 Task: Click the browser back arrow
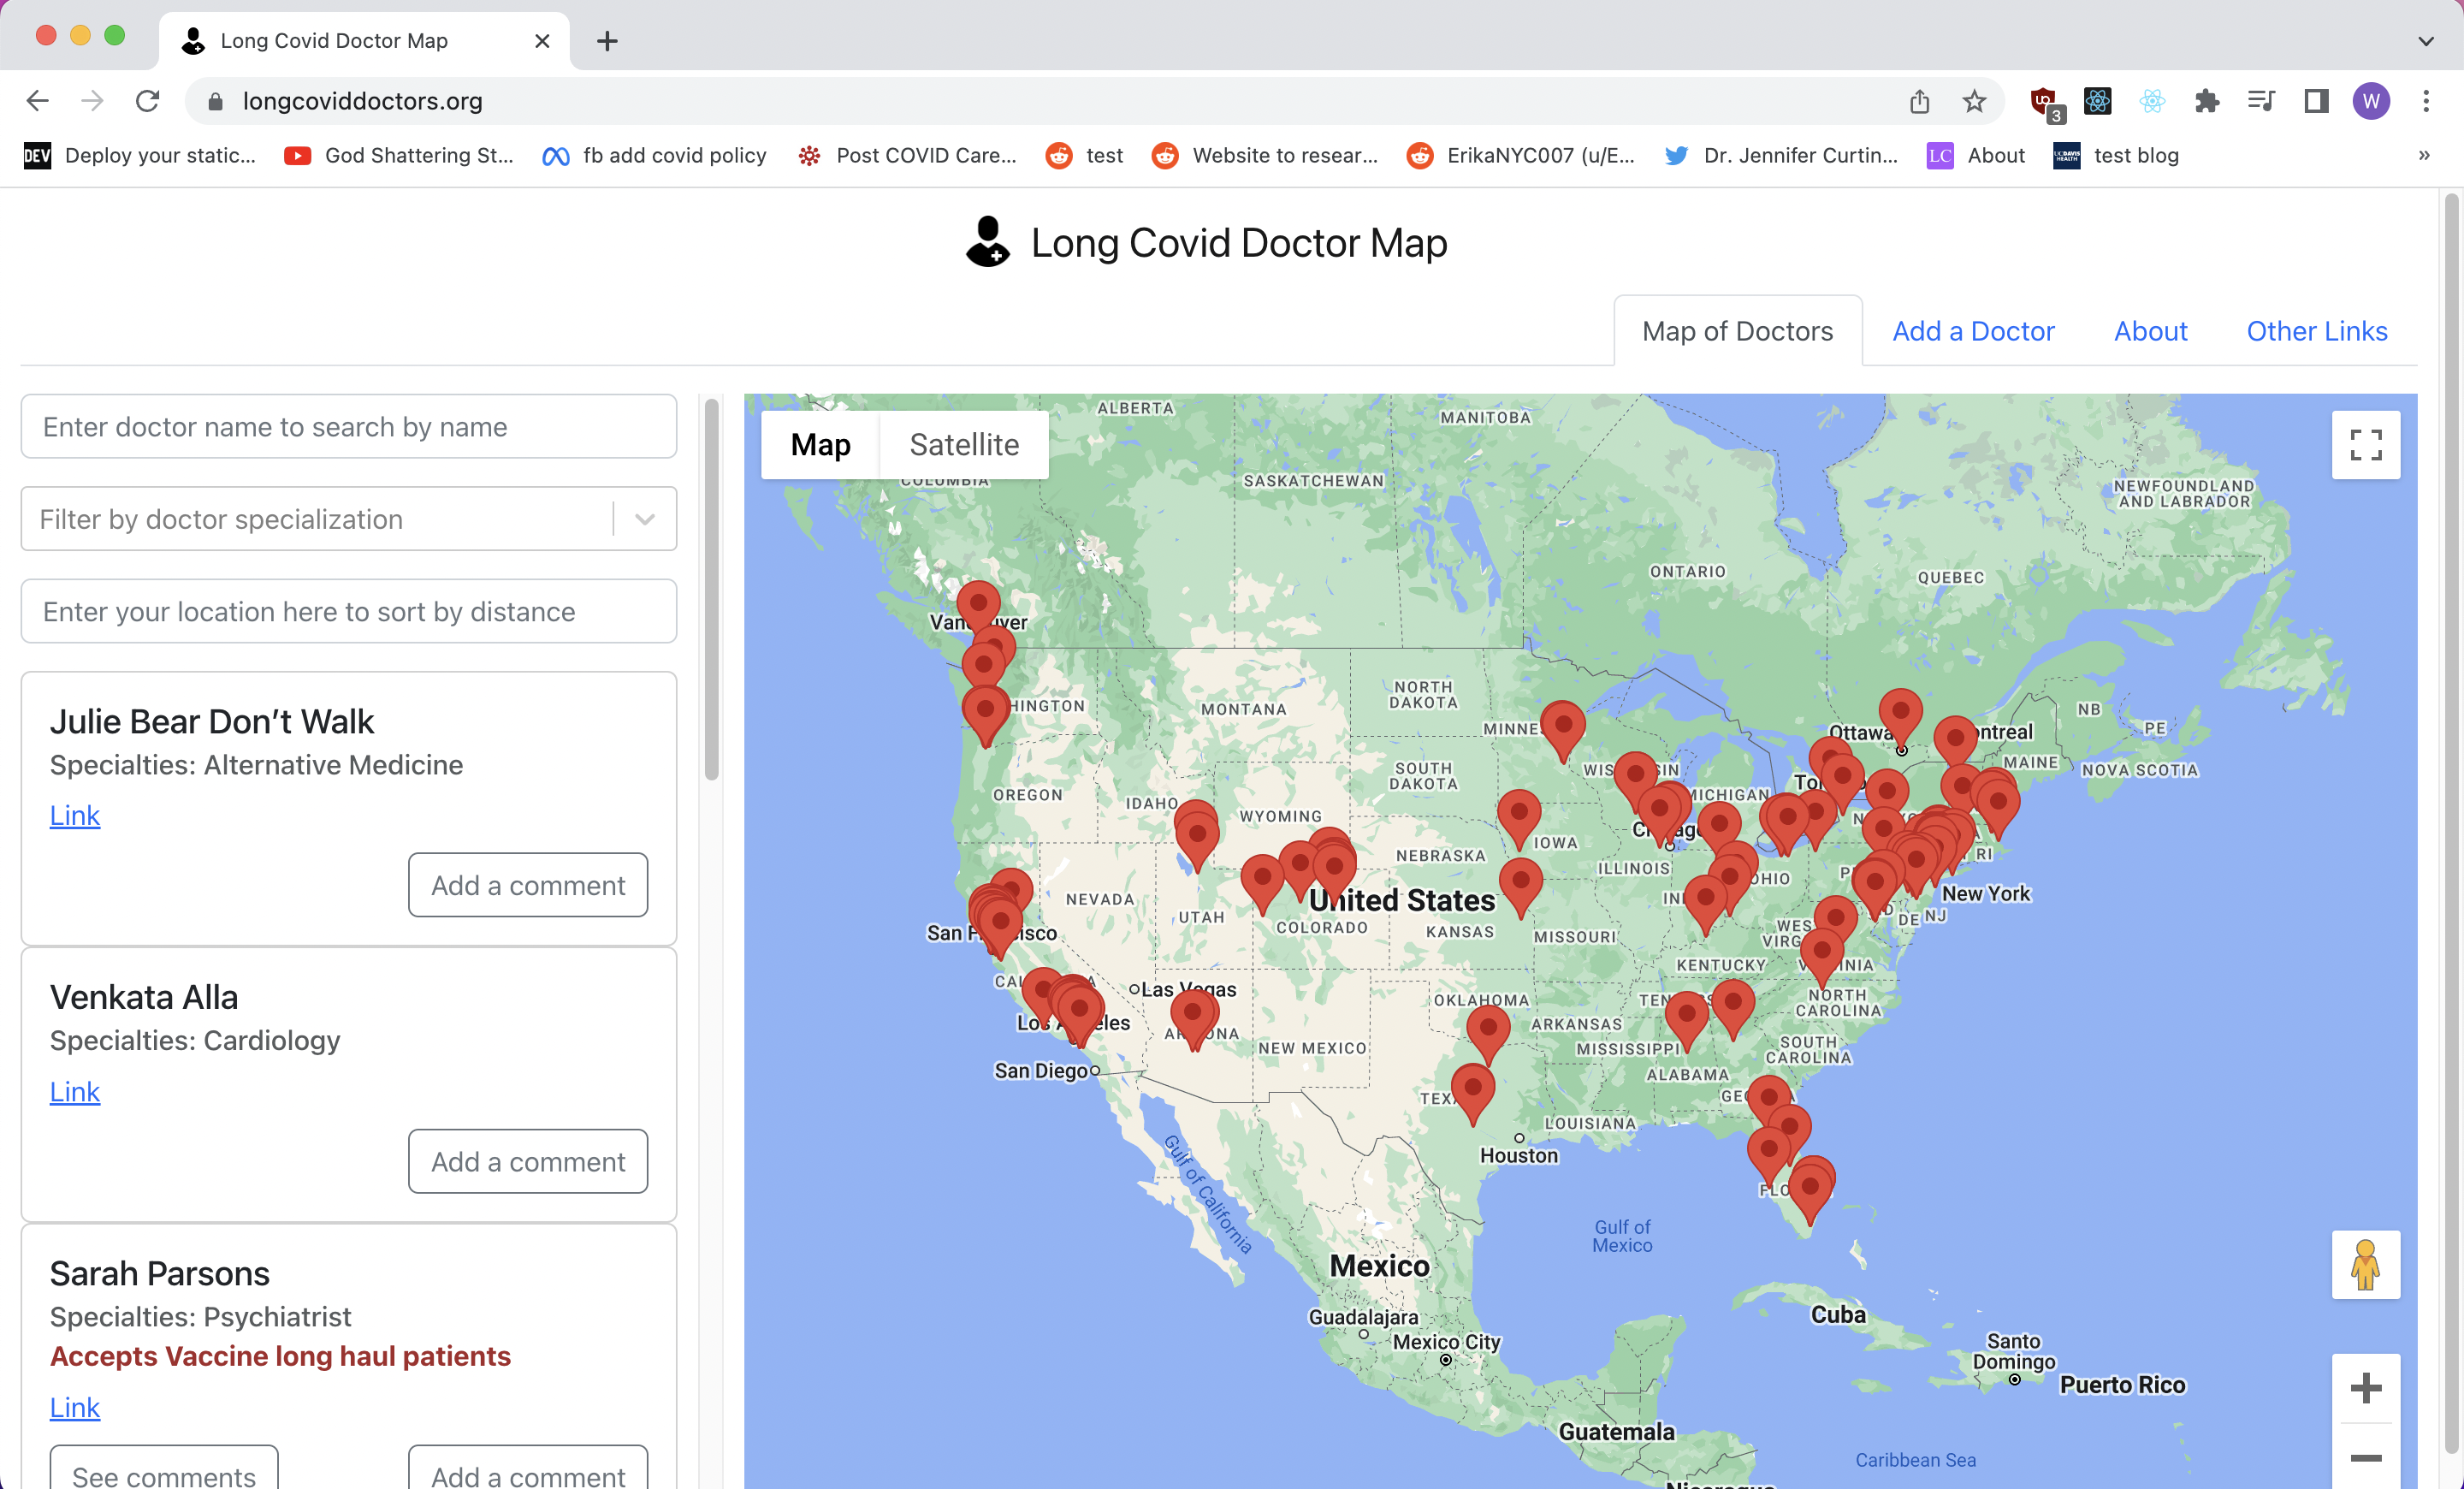pos(37,101)
